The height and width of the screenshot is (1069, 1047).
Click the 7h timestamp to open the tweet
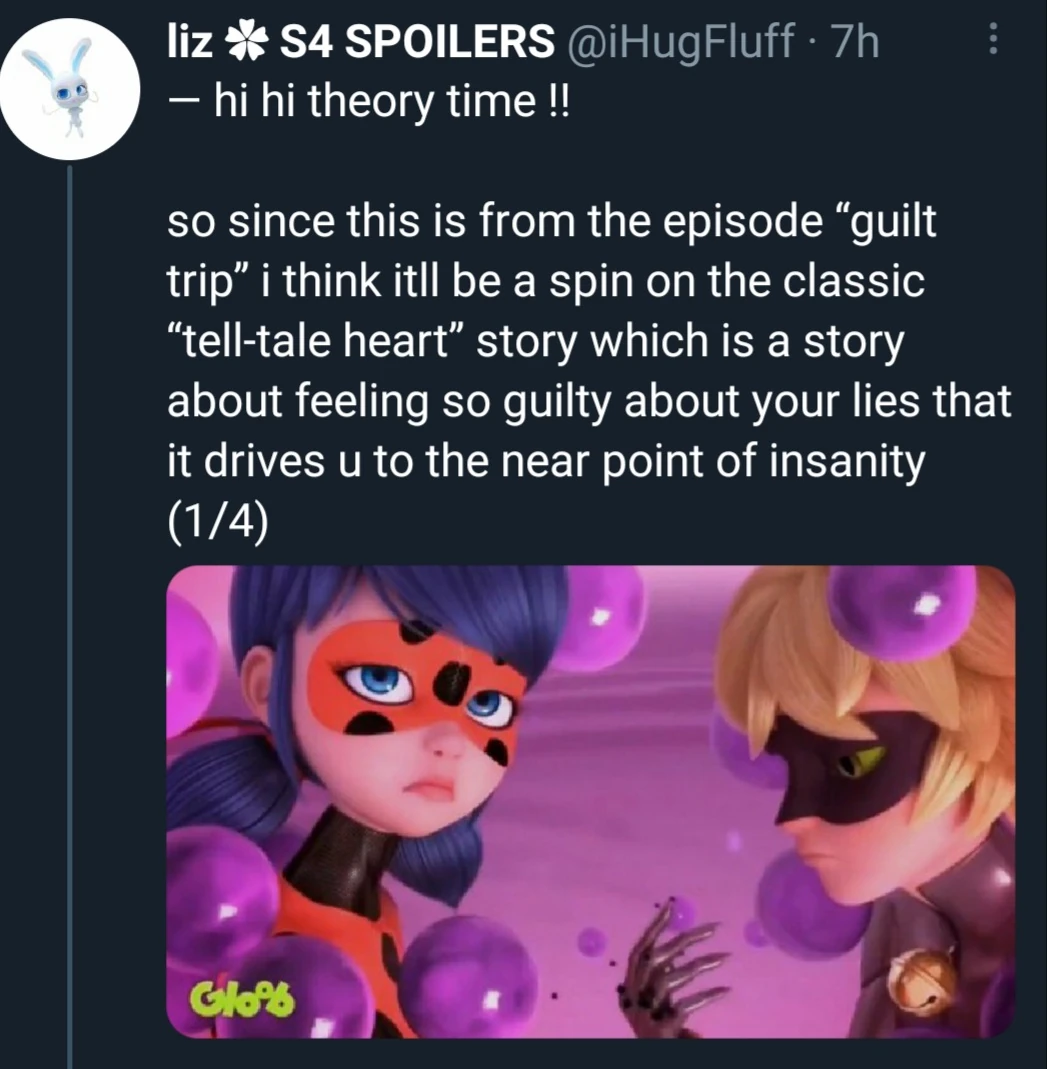(855, 40)
